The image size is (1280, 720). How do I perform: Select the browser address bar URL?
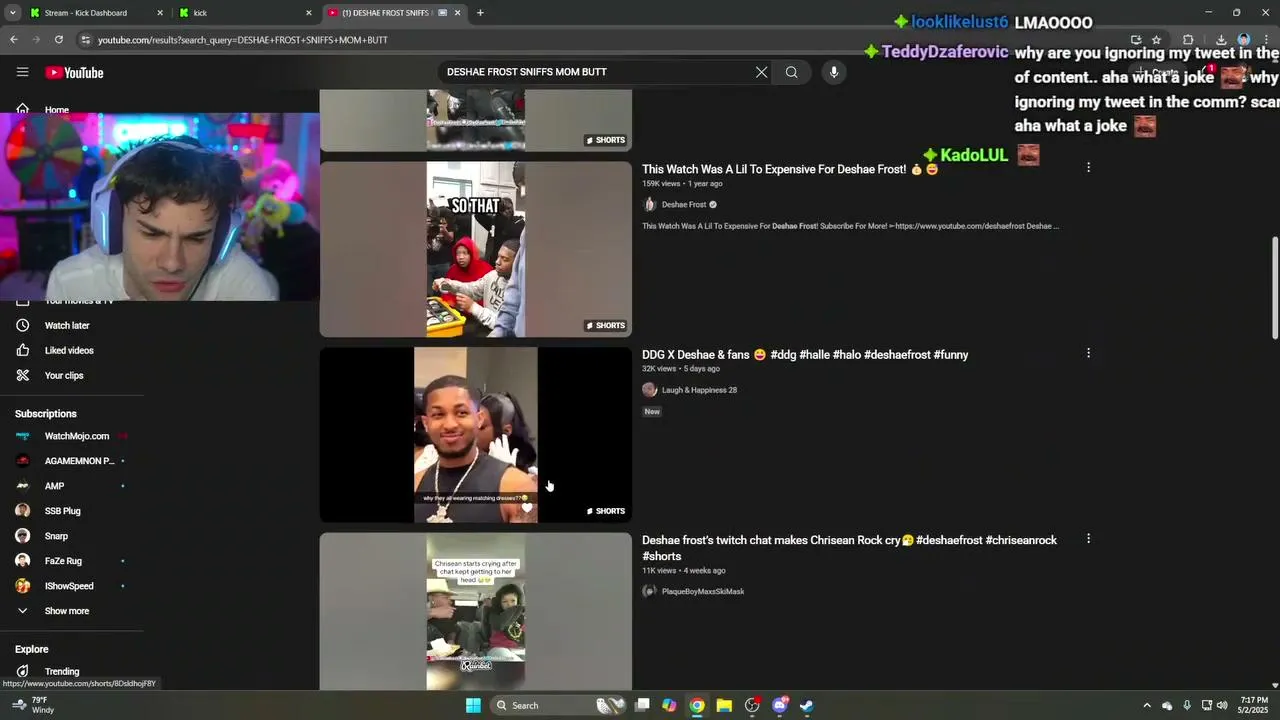(x=243, y=40)
